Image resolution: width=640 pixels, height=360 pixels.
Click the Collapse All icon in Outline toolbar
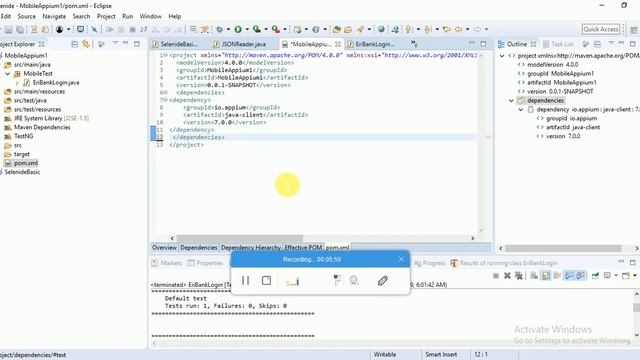tap(598, 44)
